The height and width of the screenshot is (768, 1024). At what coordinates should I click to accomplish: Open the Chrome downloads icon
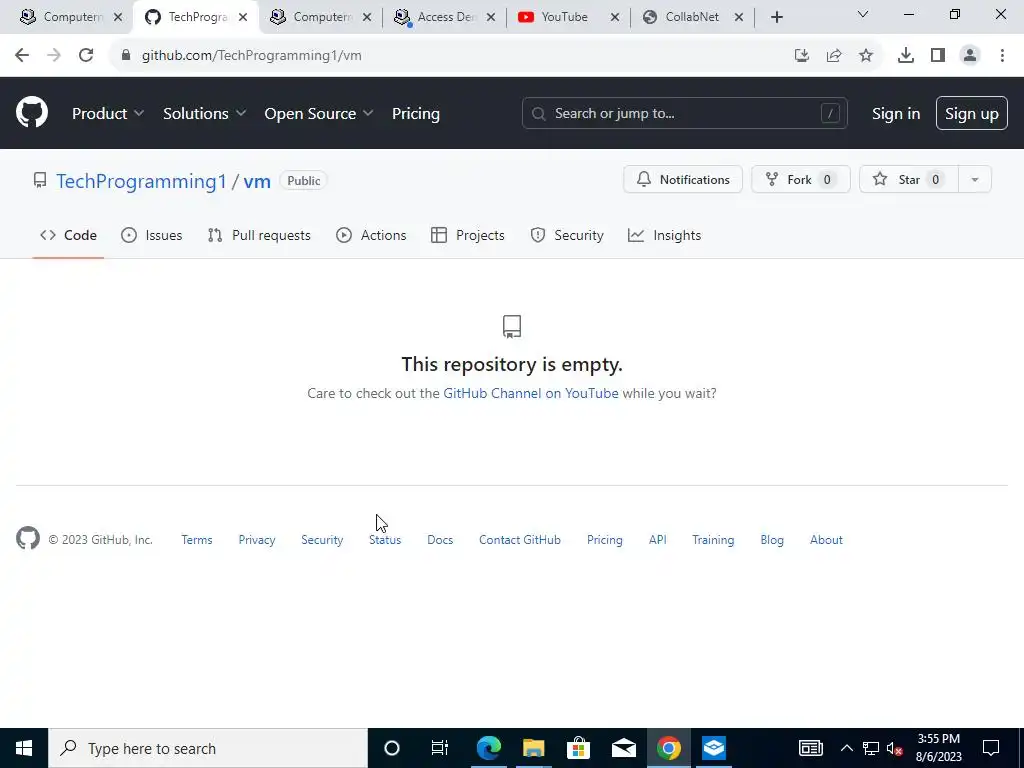[906, 56]
